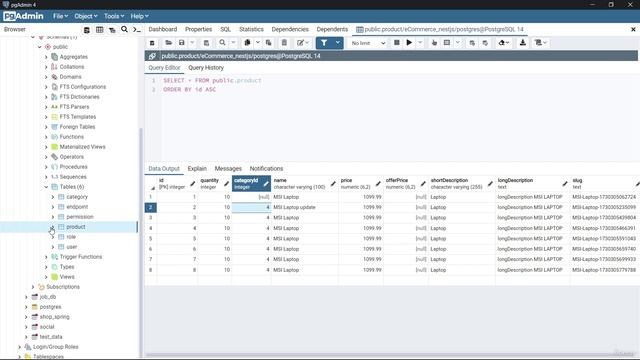Close the public.product query tab
The height and width of the screenshot is (360, 640).
tap(633, 29)
